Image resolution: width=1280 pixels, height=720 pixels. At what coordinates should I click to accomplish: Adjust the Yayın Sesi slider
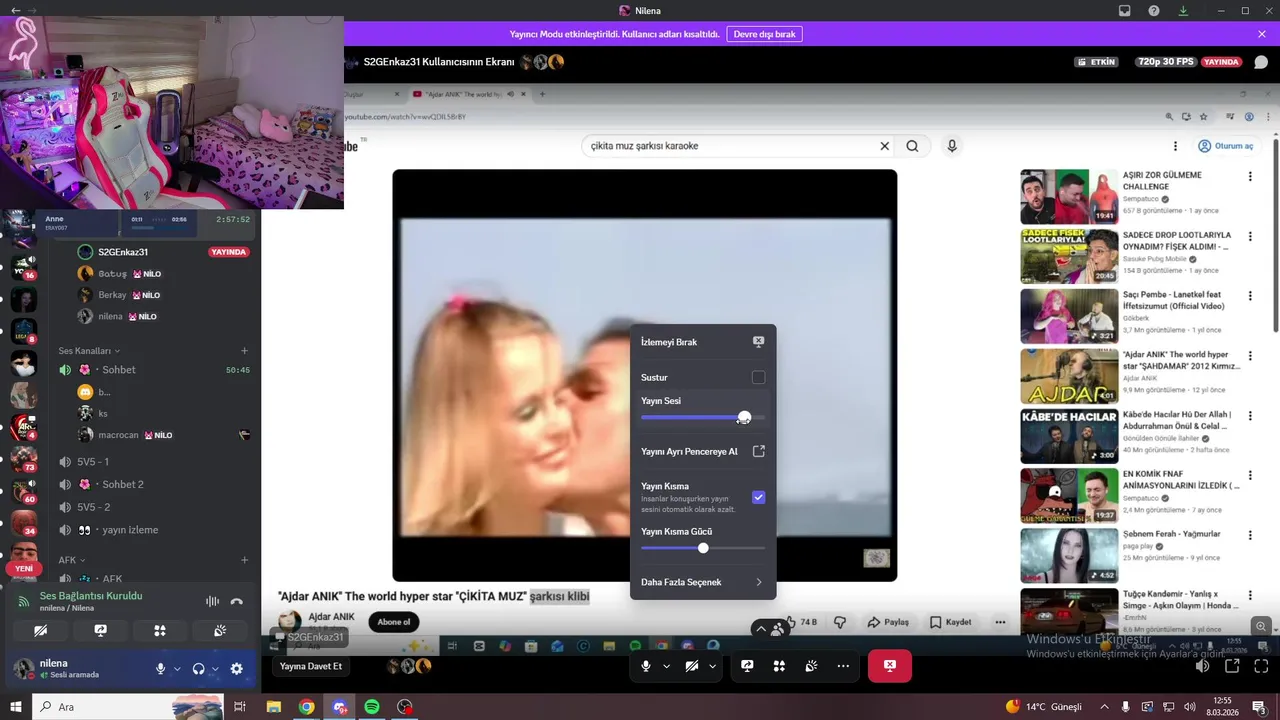[703, 417]
